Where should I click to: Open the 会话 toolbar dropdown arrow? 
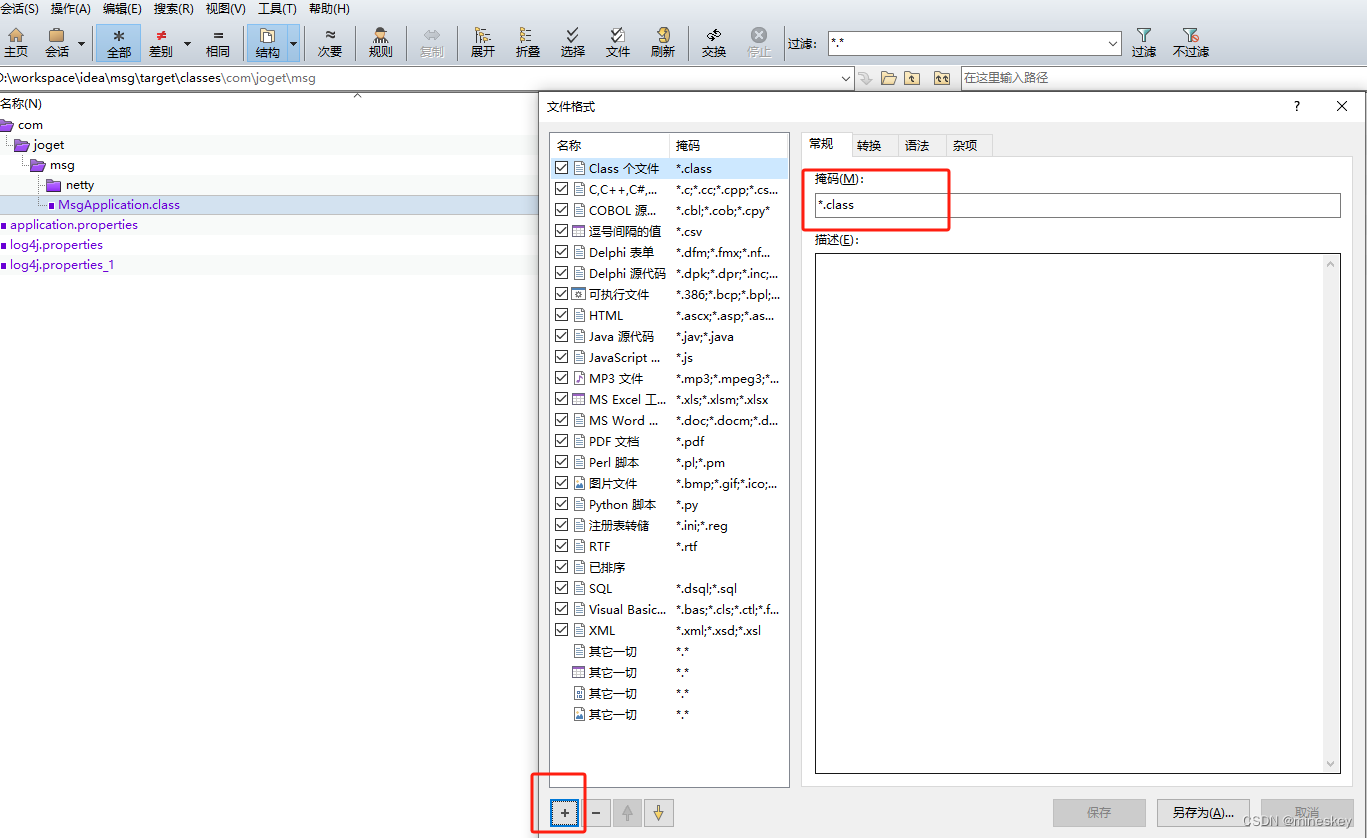pos(81,43)
